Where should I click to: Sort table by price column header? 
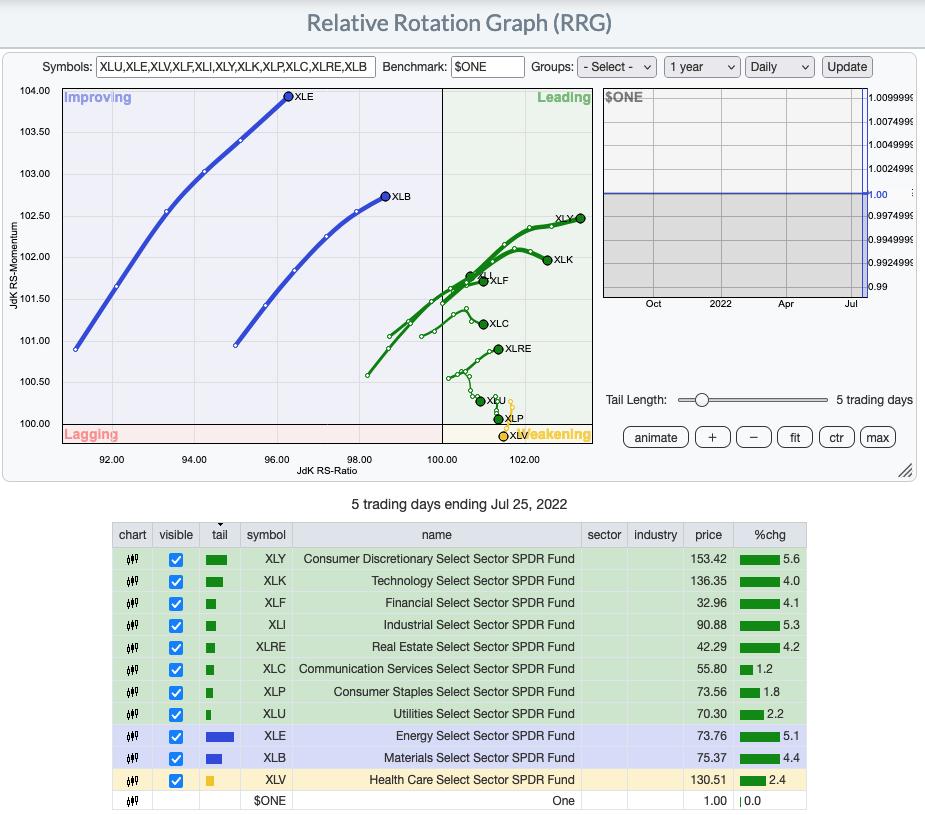(708, 535)
